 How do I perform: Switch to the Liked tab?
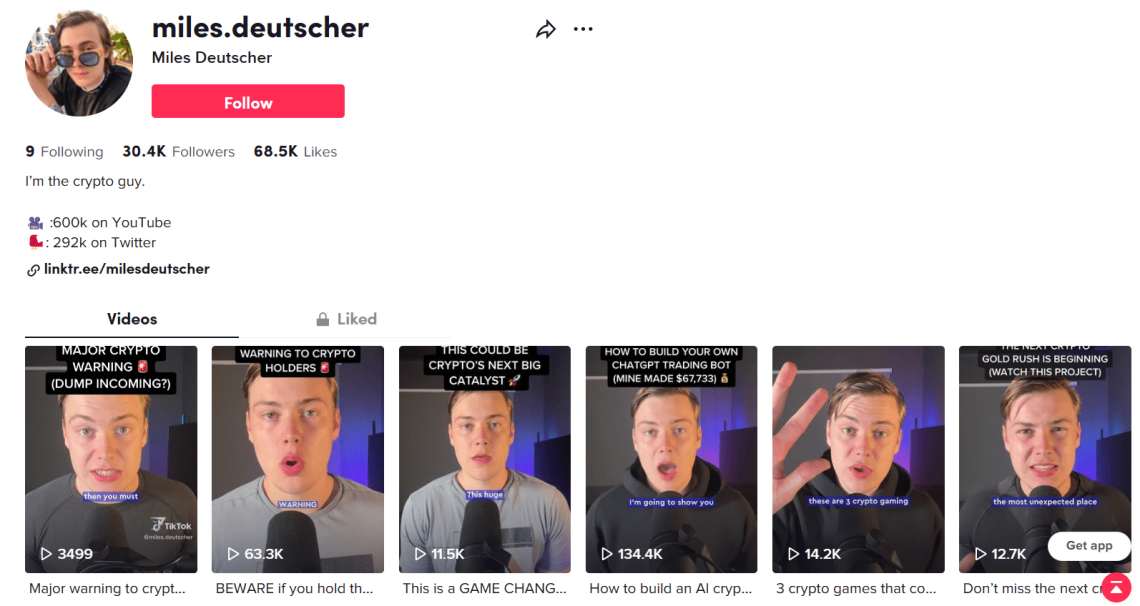tap(346, 319)
